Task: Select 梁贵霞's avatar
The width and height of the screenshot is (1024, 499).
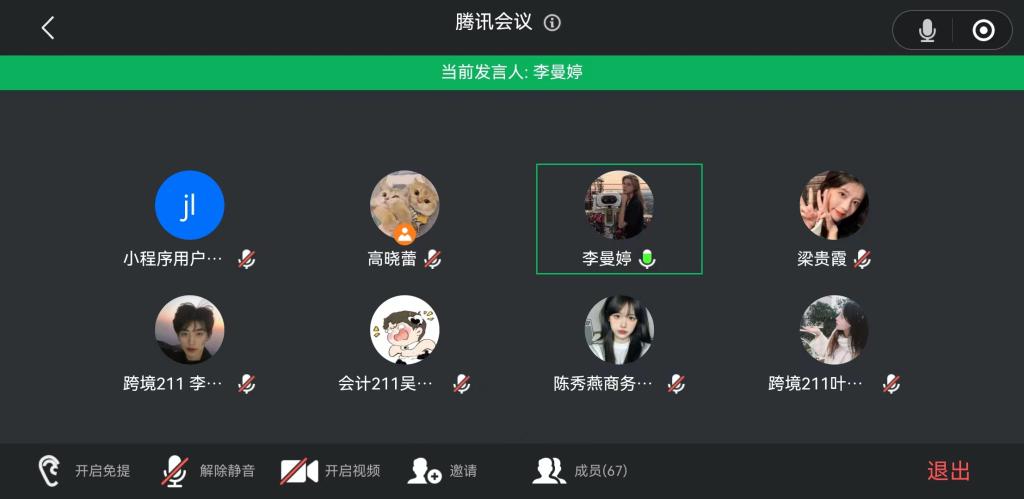Action: tap(834, 205)
